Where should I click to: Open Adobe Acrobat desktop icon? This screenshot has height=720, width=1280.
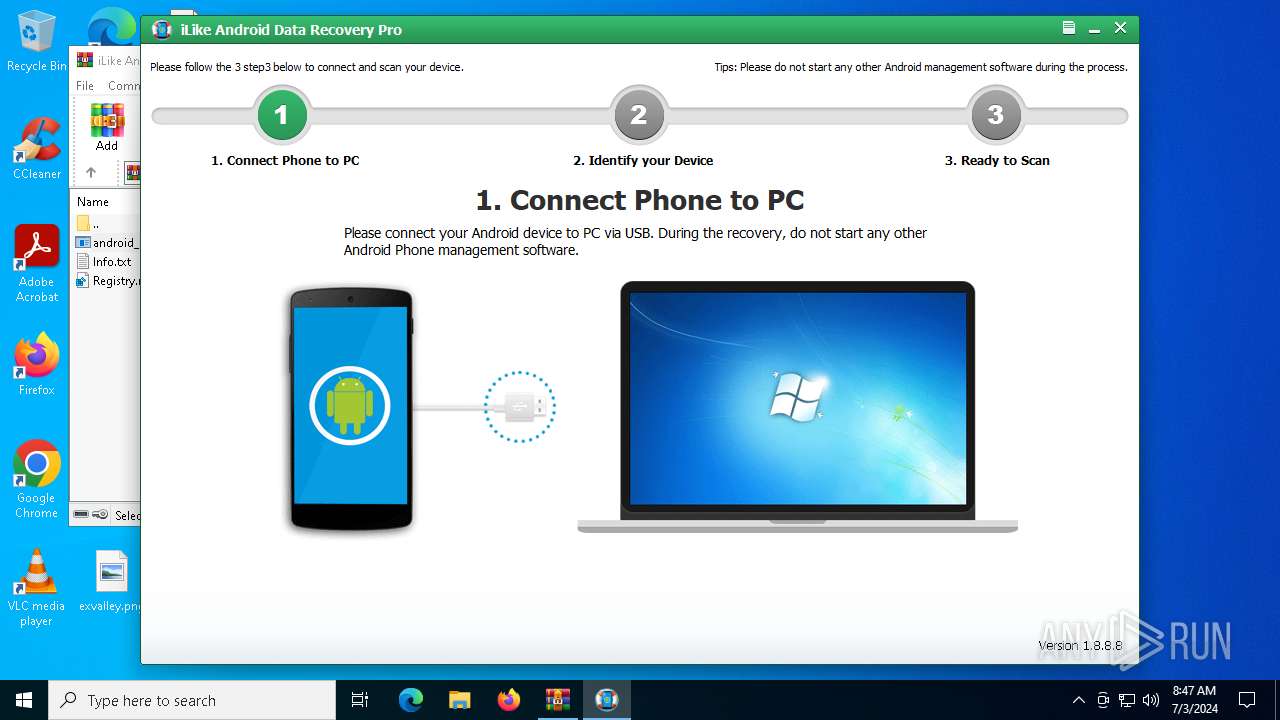point(37,264)
